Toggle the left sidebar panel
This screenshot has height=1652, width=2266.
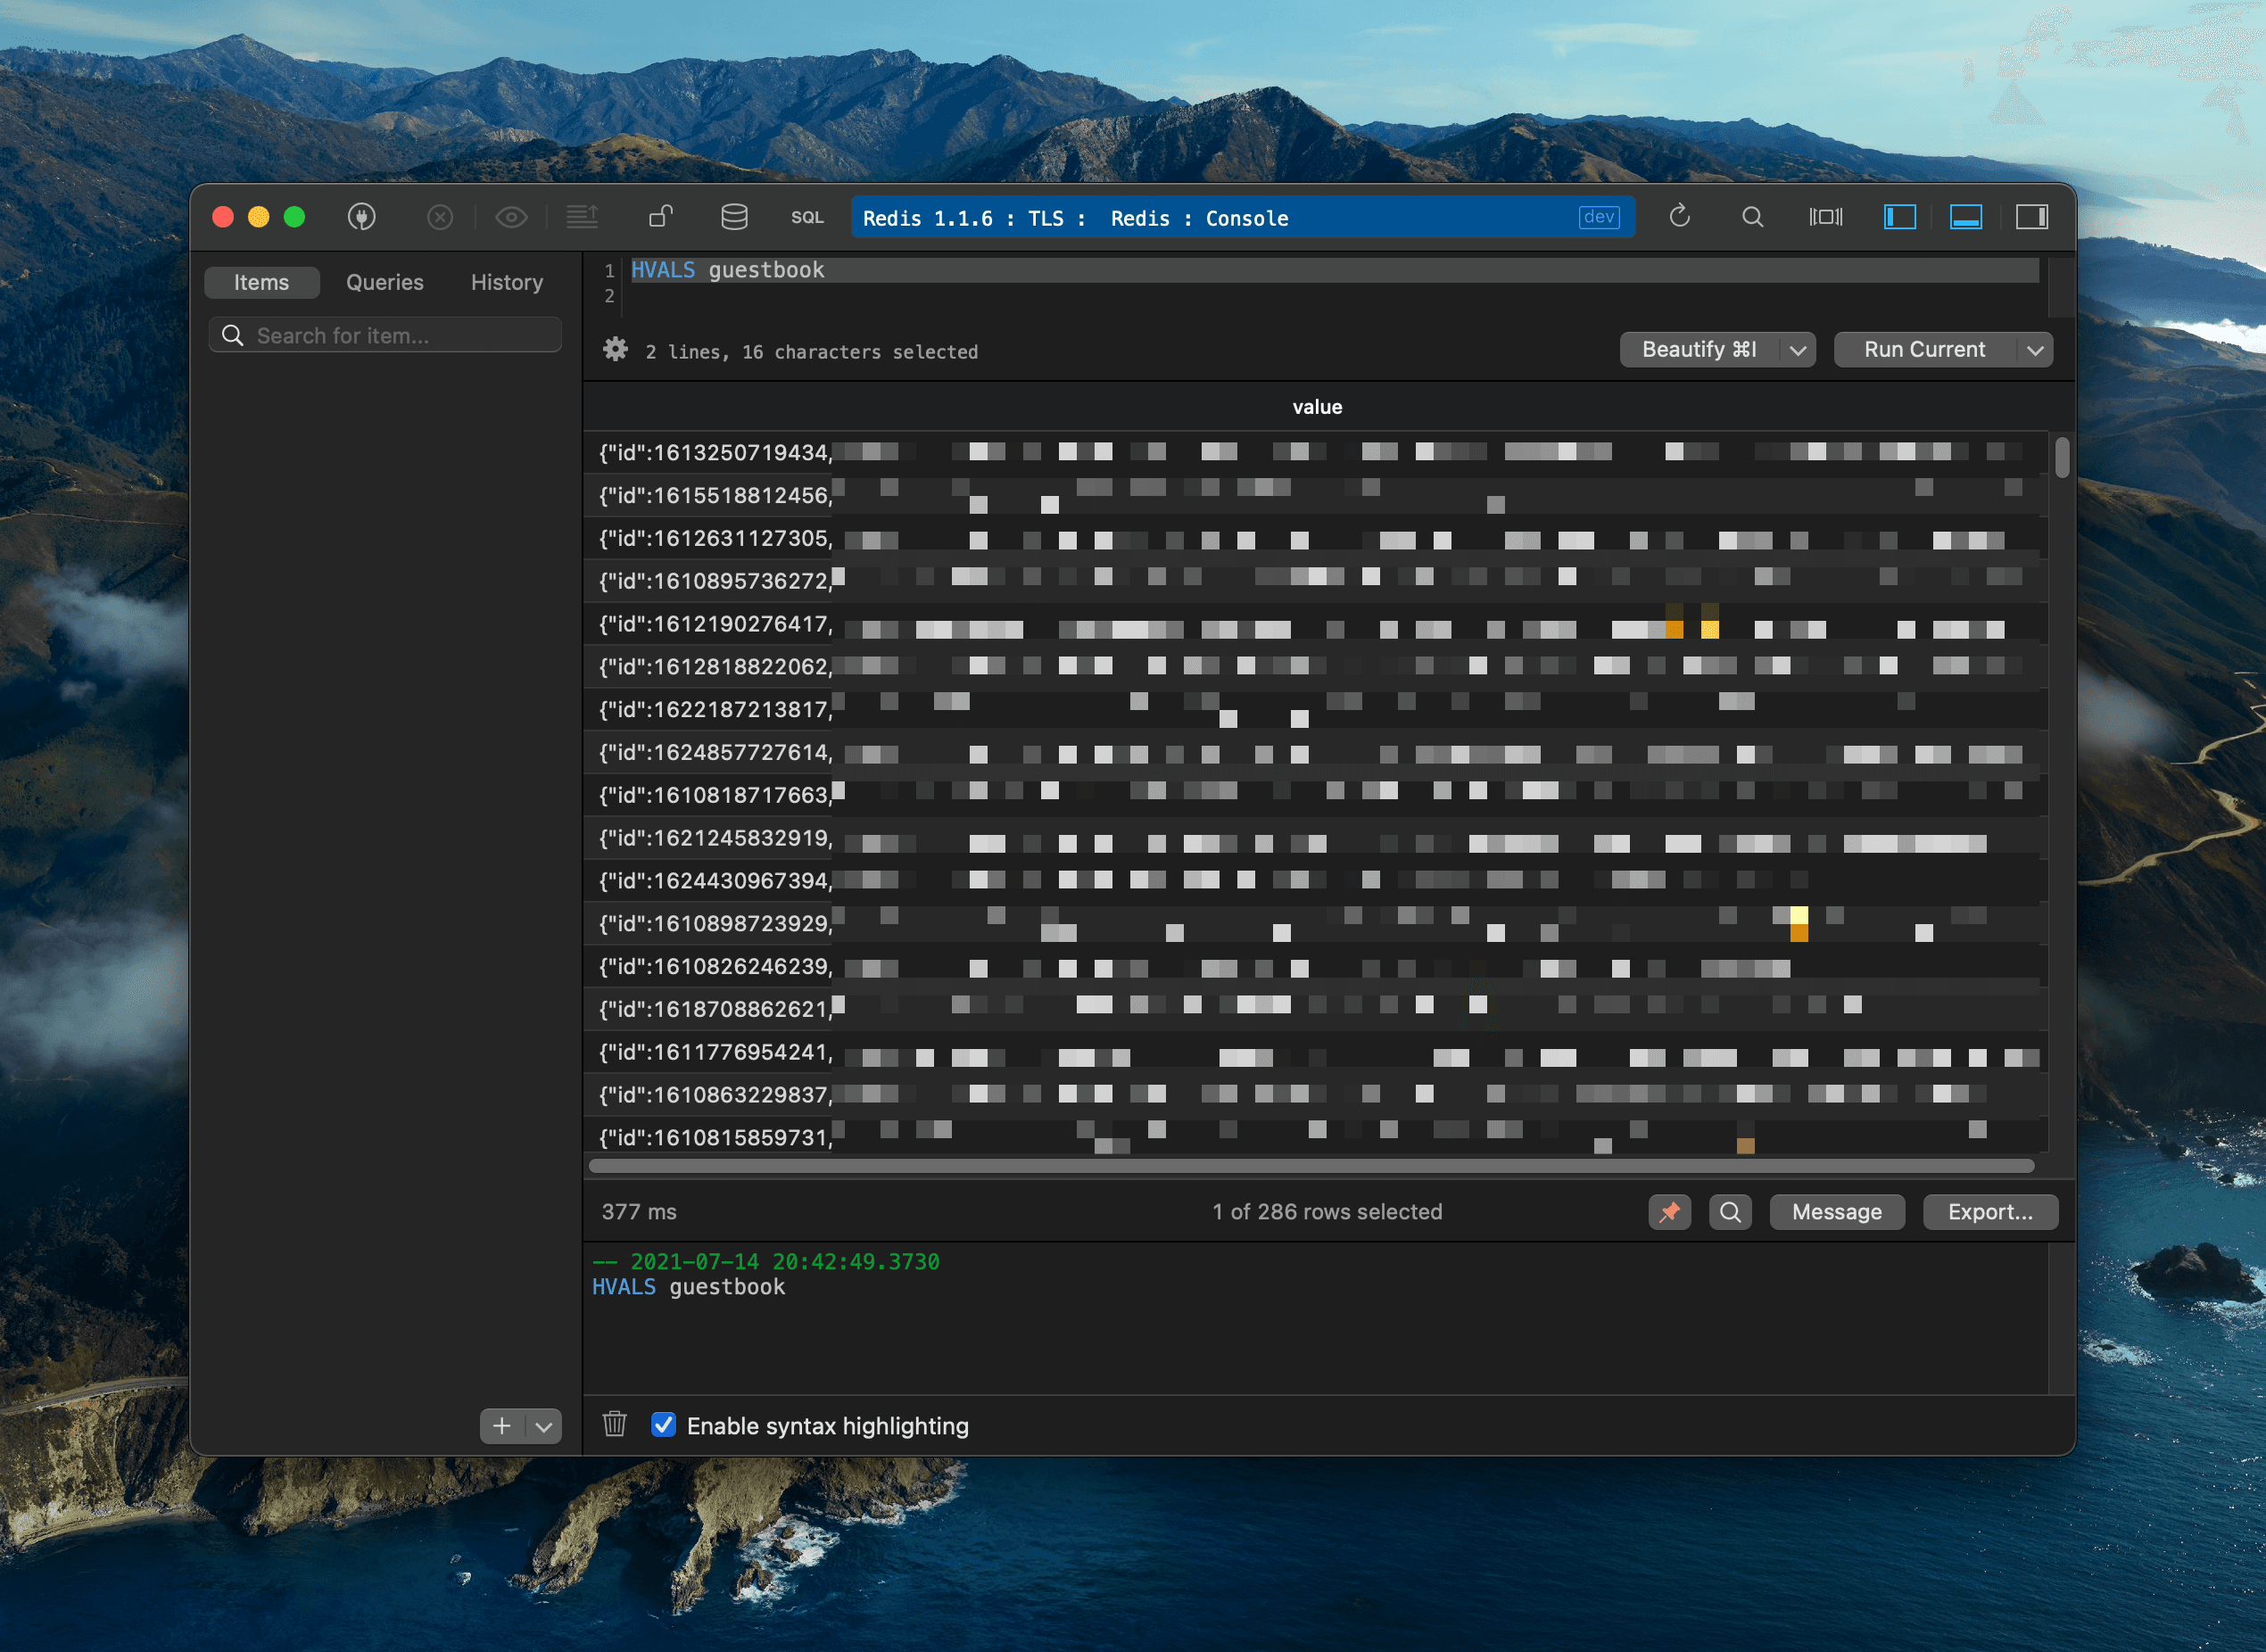coord(1899,217)
